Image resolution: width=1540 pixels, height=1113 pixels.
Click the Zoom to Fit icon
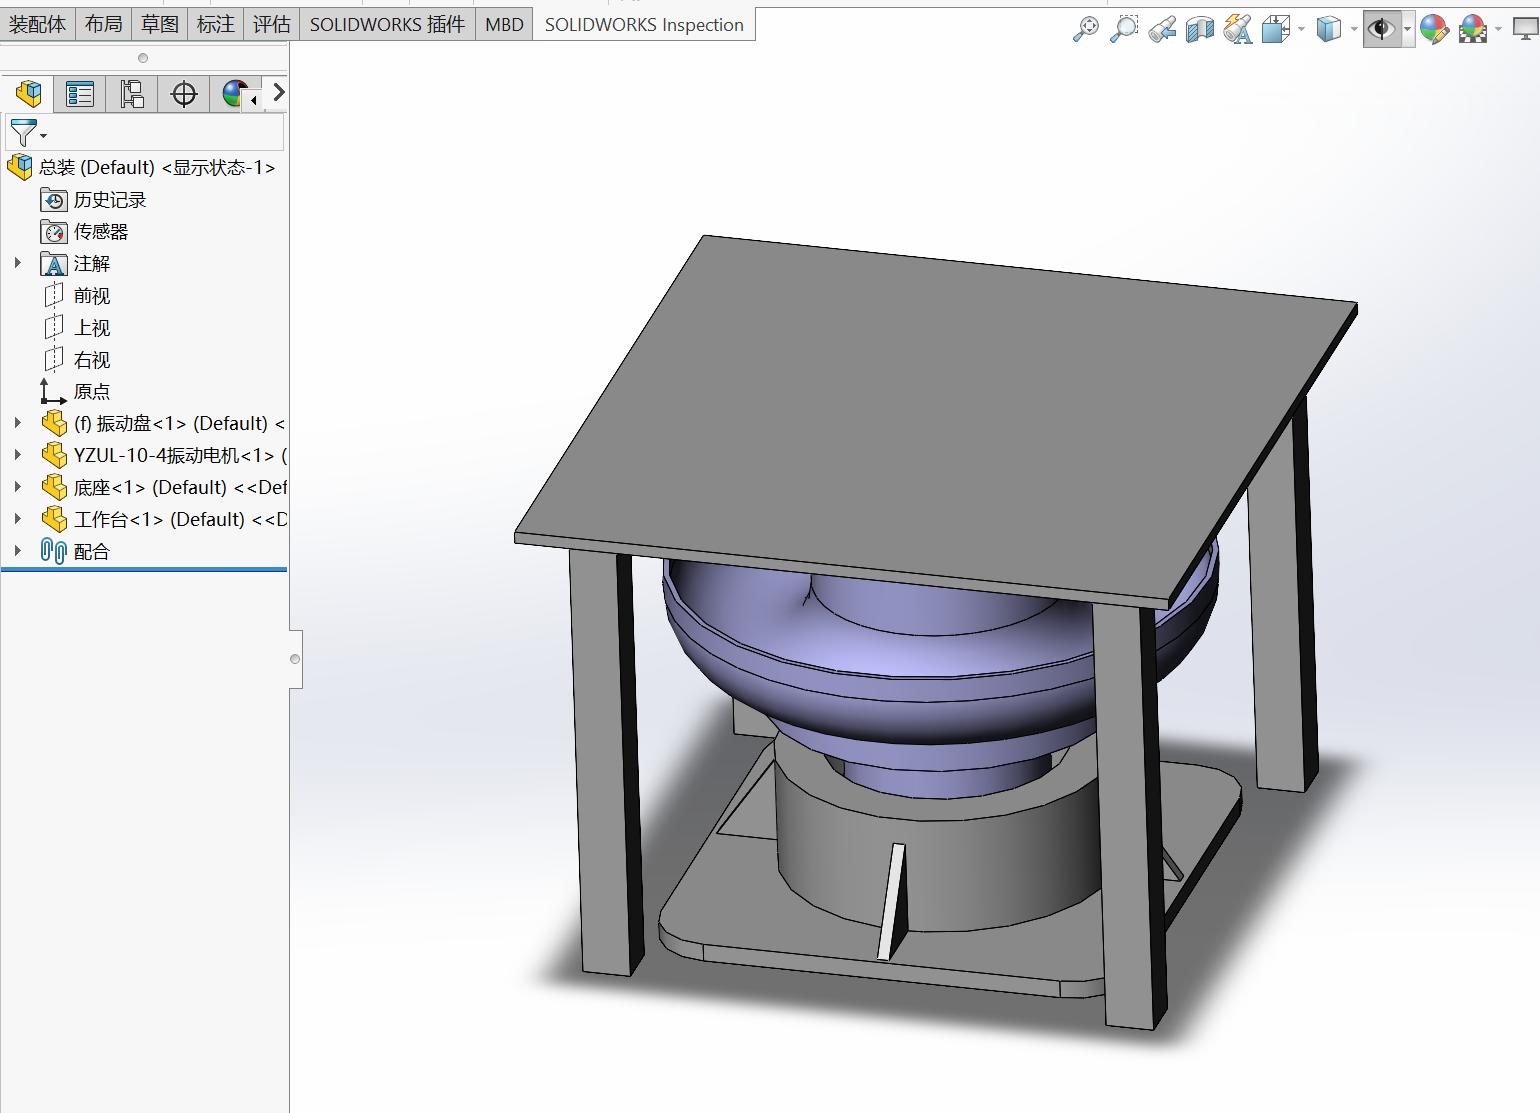point(1085,29)
